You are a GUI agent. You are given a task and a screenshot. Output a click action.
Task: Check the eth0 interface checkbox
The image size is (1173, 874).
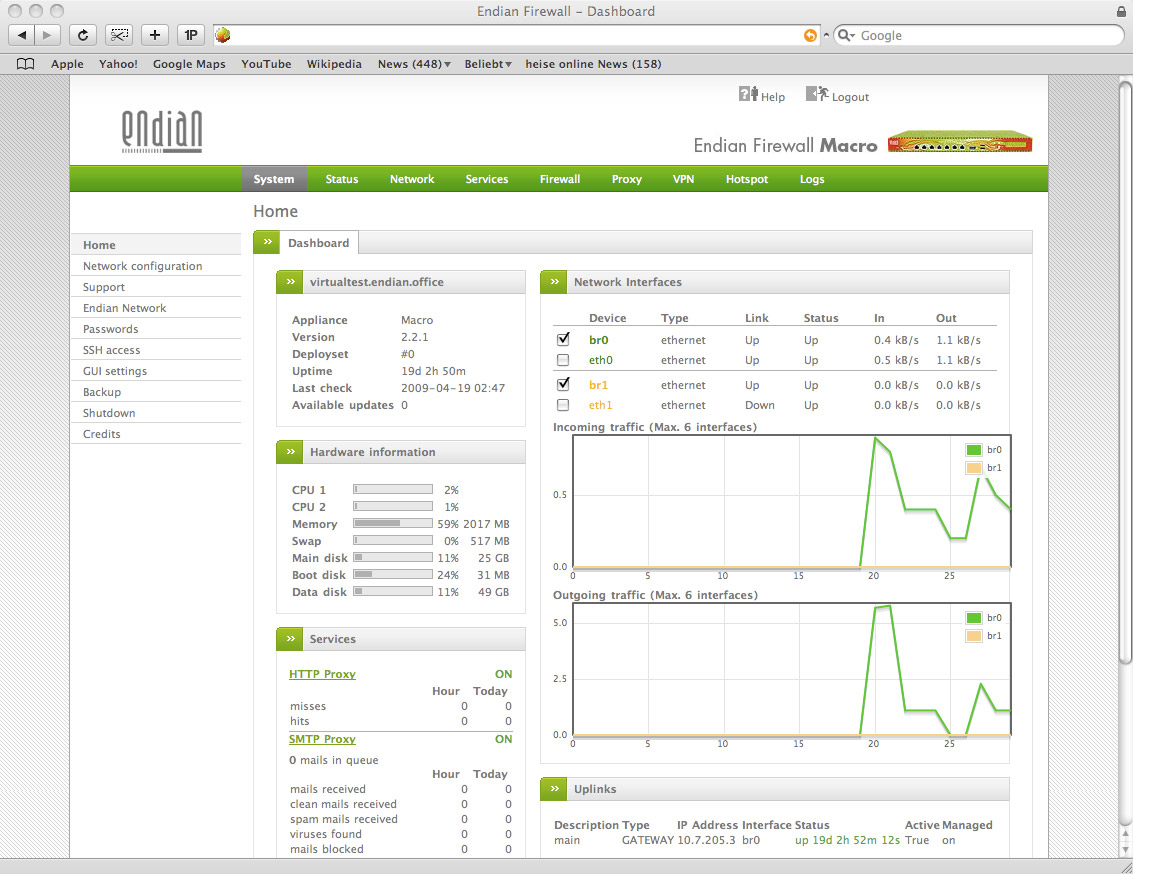[563, 360]
